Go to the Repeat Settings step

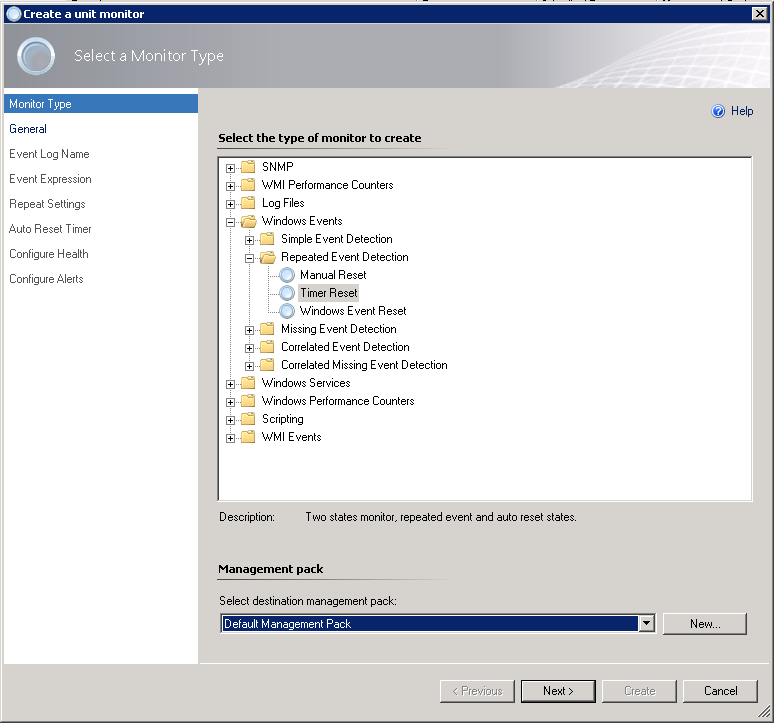tap(47, 204)
